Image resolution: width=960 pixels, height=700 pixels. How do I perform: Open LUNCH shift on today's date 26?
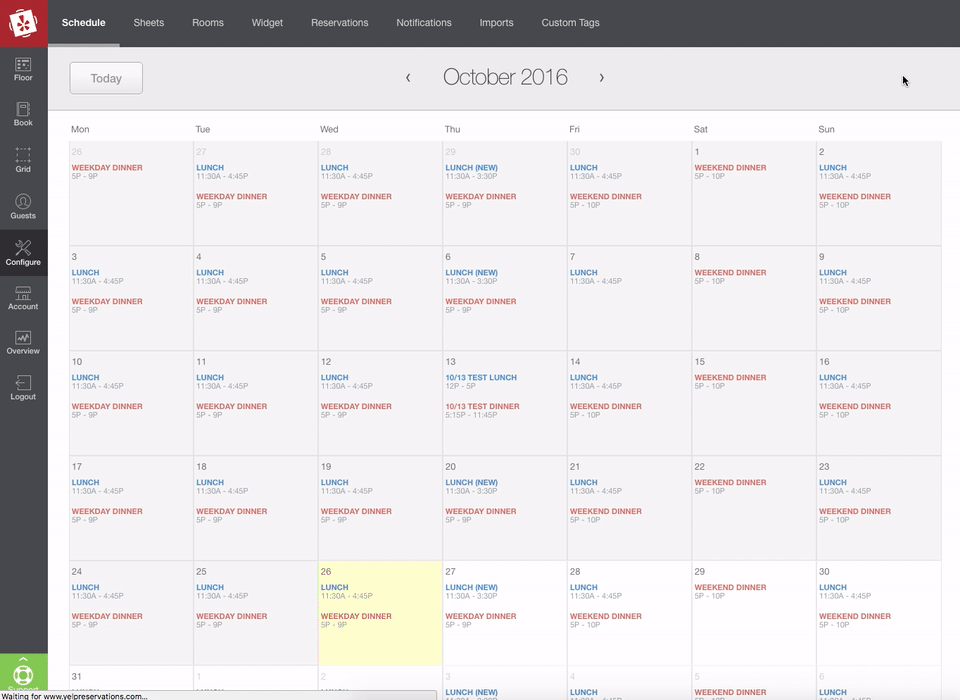coord(334,587)
